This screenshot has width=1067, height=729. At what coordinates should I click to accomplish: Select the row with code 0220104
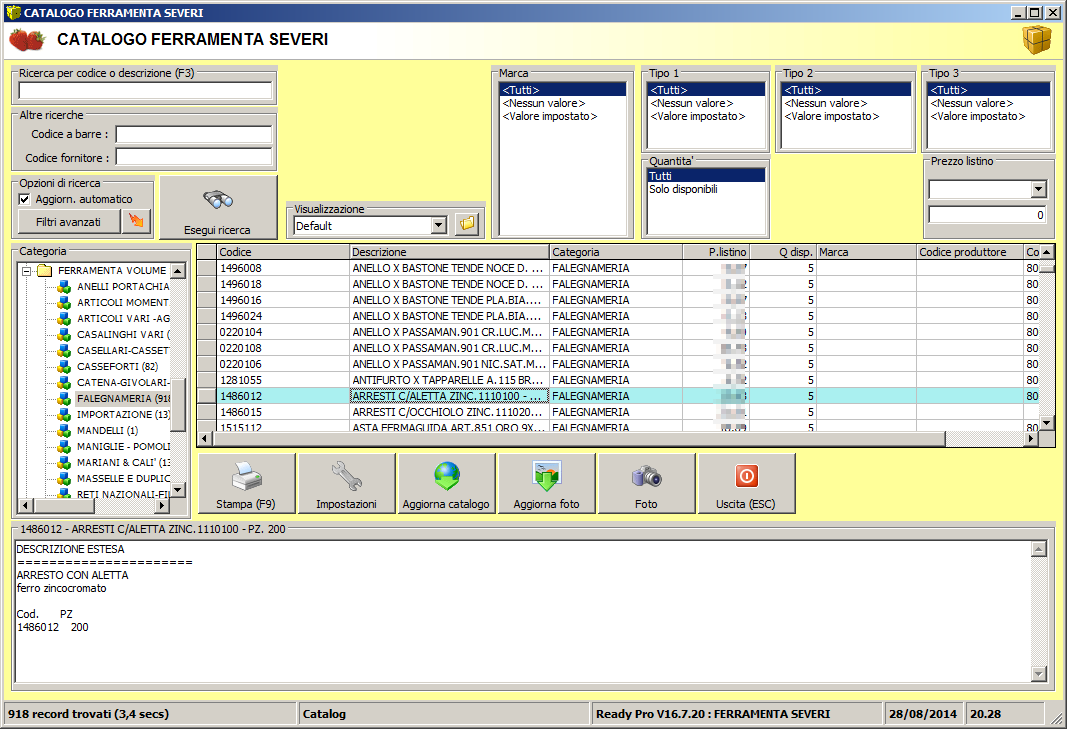pyautogui.click(x=619, y=332)
